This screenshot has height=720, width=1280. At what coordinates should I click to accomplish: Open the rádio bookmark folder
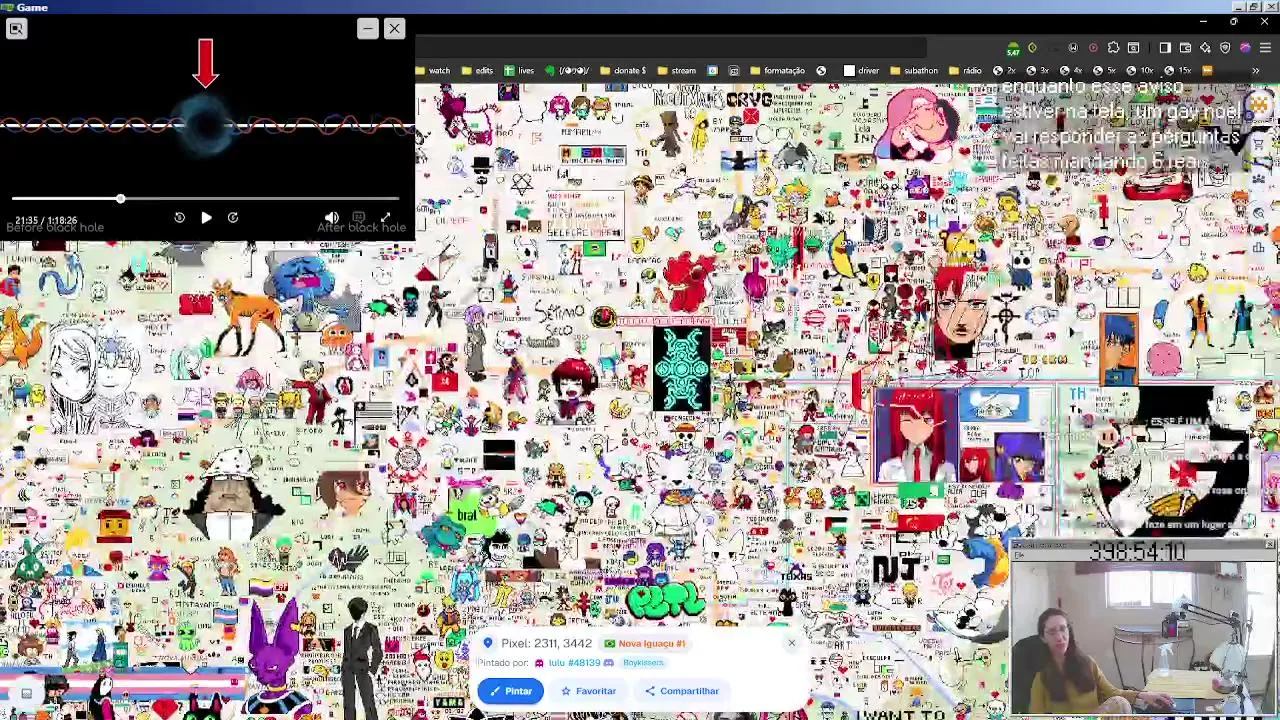pyautogui.click(x=965, y=71)
